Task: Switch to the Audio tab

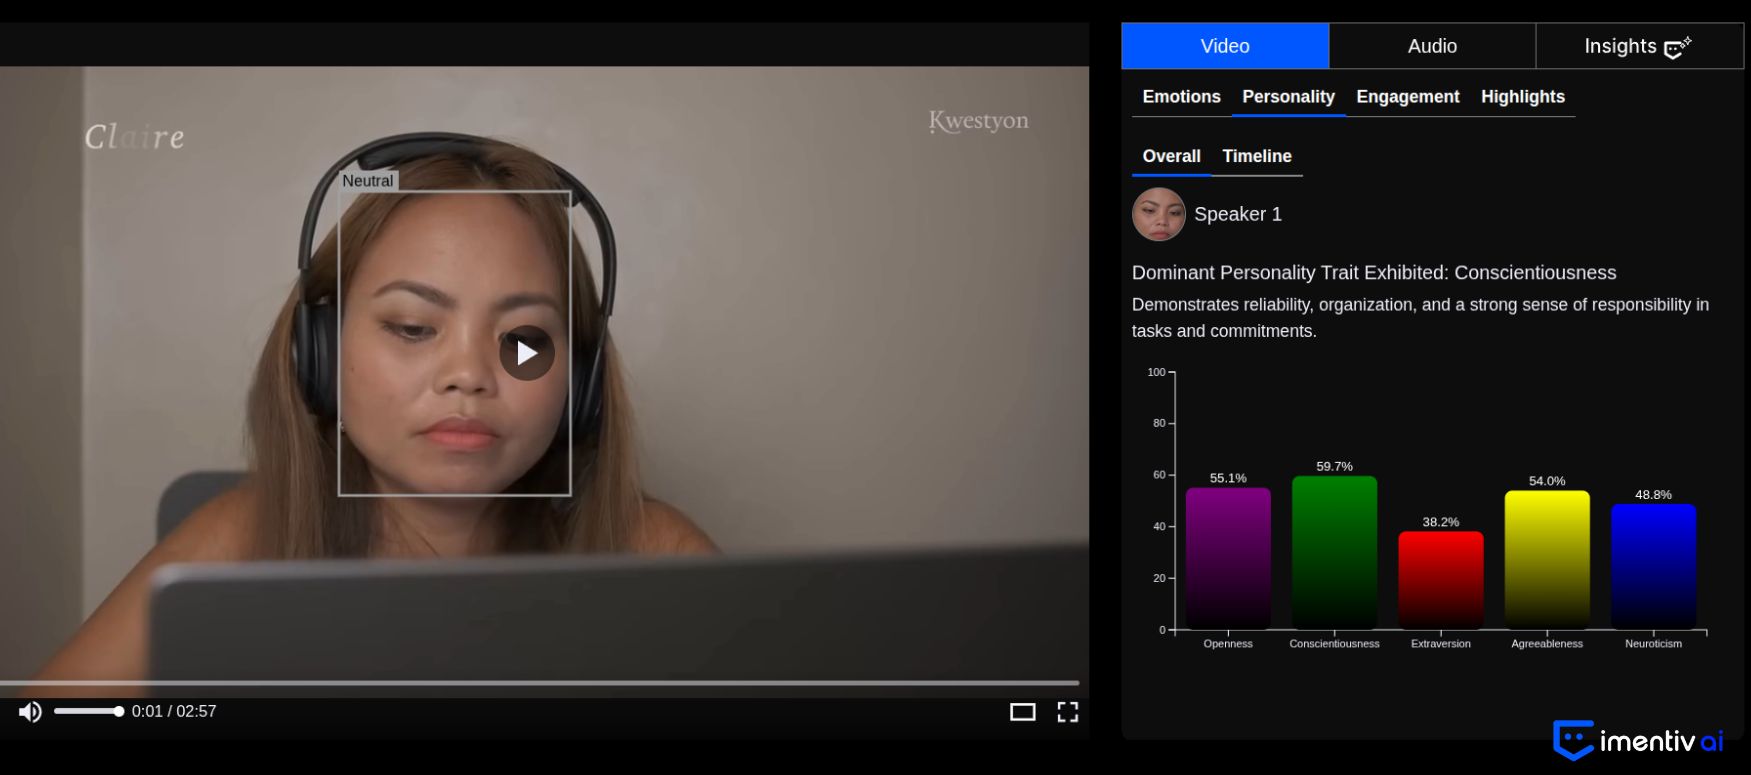Action: 1432,46
